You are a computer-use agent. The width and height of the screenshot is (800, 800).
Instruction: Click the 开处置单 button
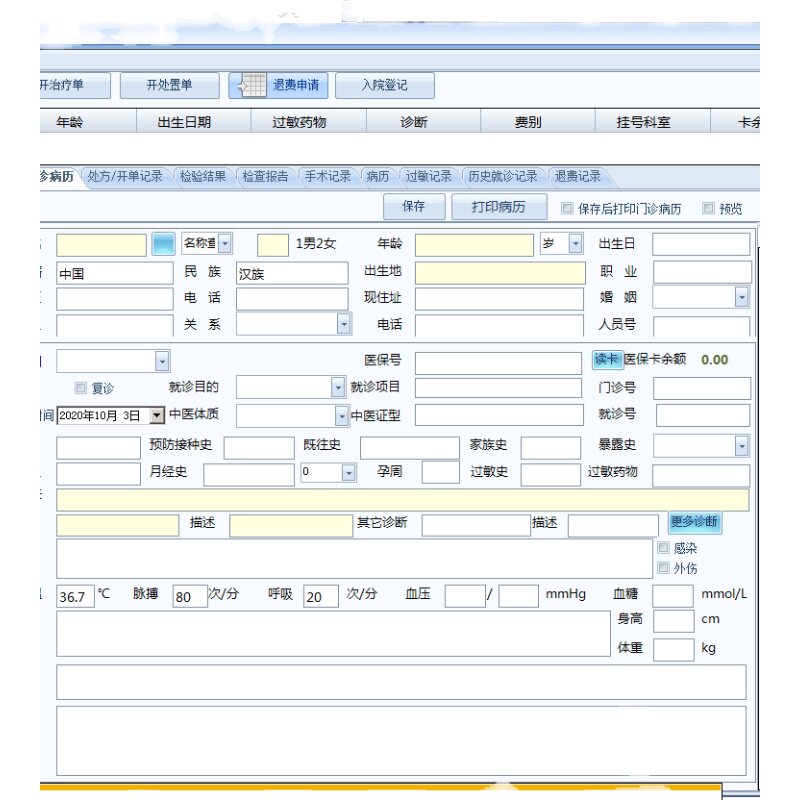coord(169,85)
